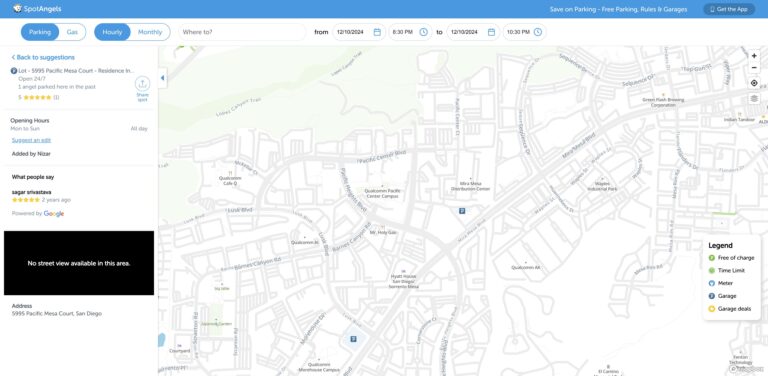Go Back to suggestions
This screenshot has height=376, width=768.
[43, 57]
